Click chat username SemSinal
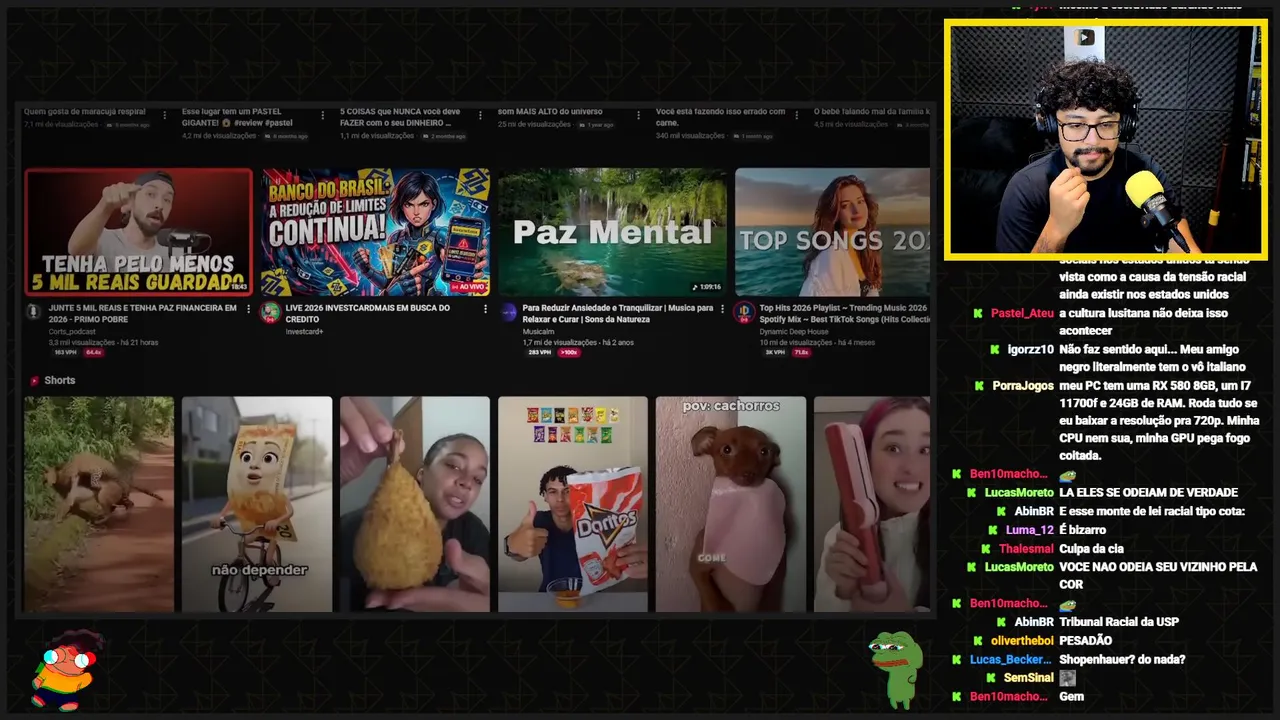The height and width of the screenshot is (720, 1280). 1029,677
